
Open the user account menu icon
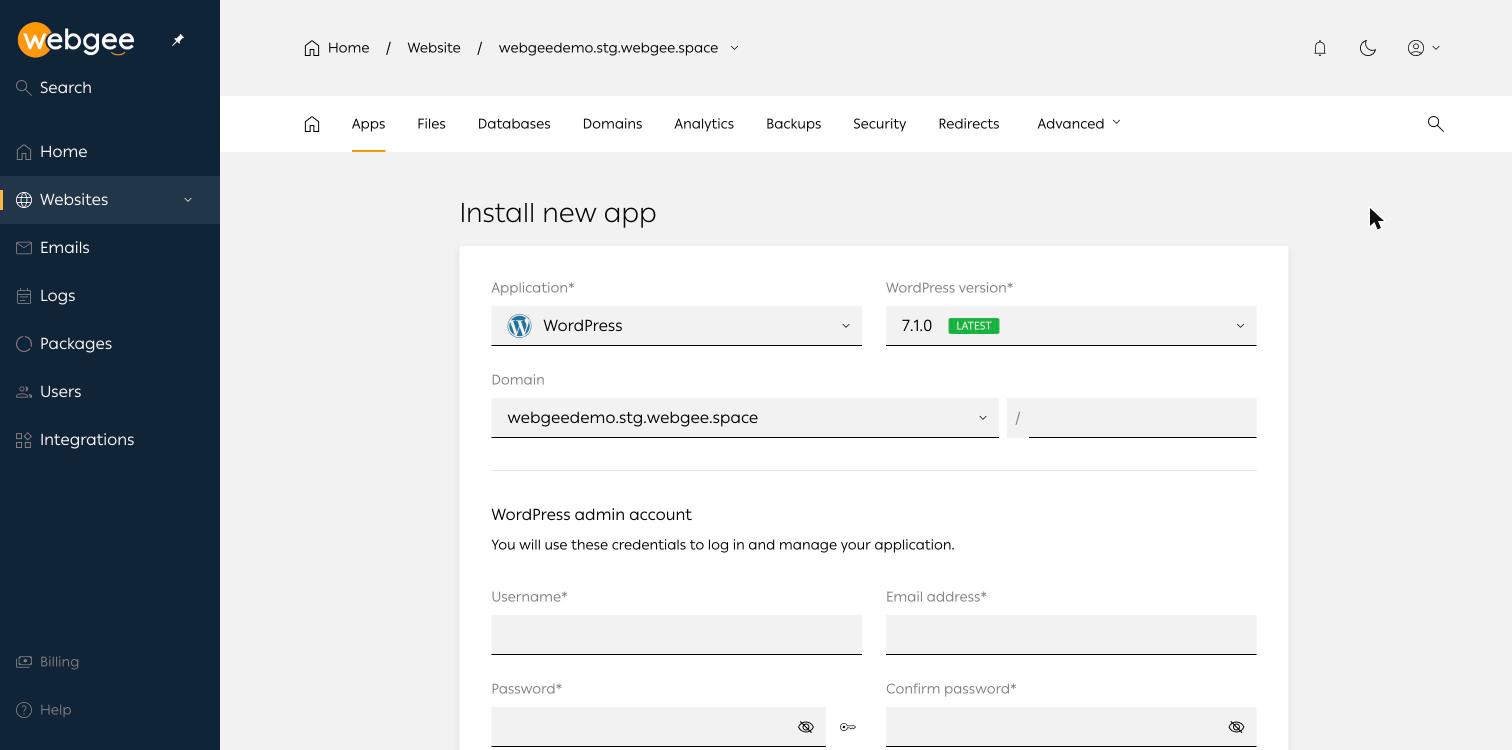(1416, 48)
